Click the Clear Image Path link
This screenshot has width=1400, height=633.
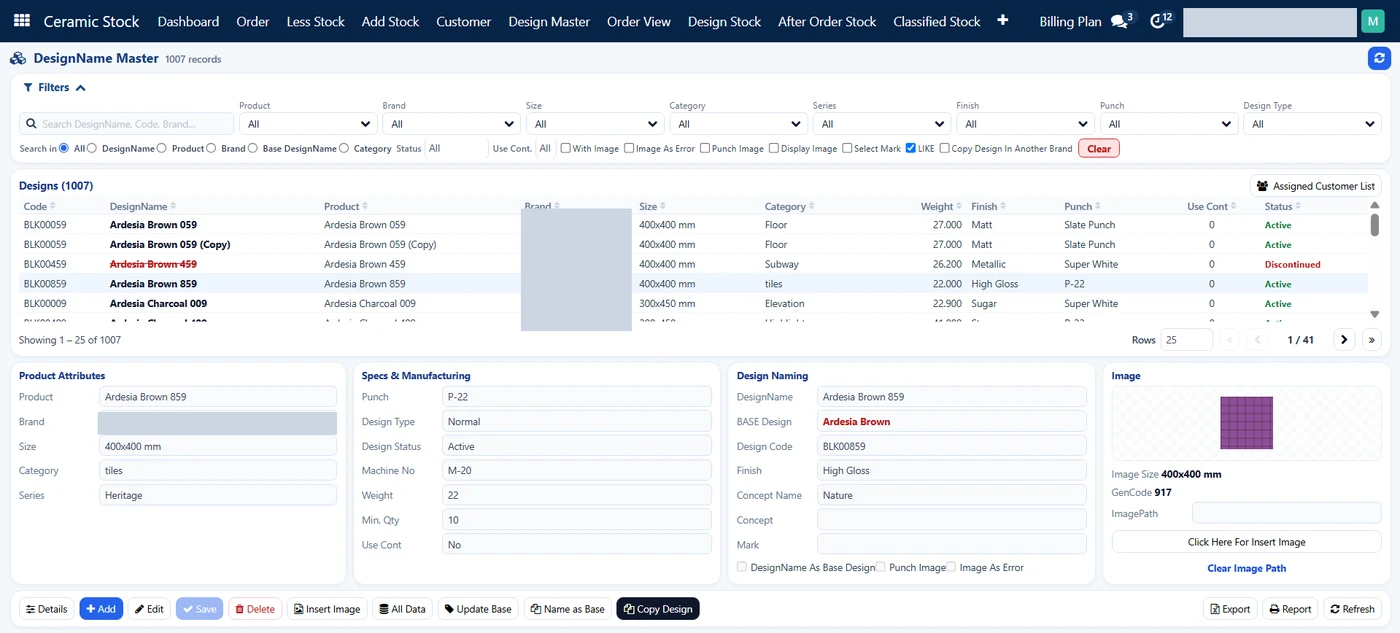pyautogui.click(x=1247, y=568)
